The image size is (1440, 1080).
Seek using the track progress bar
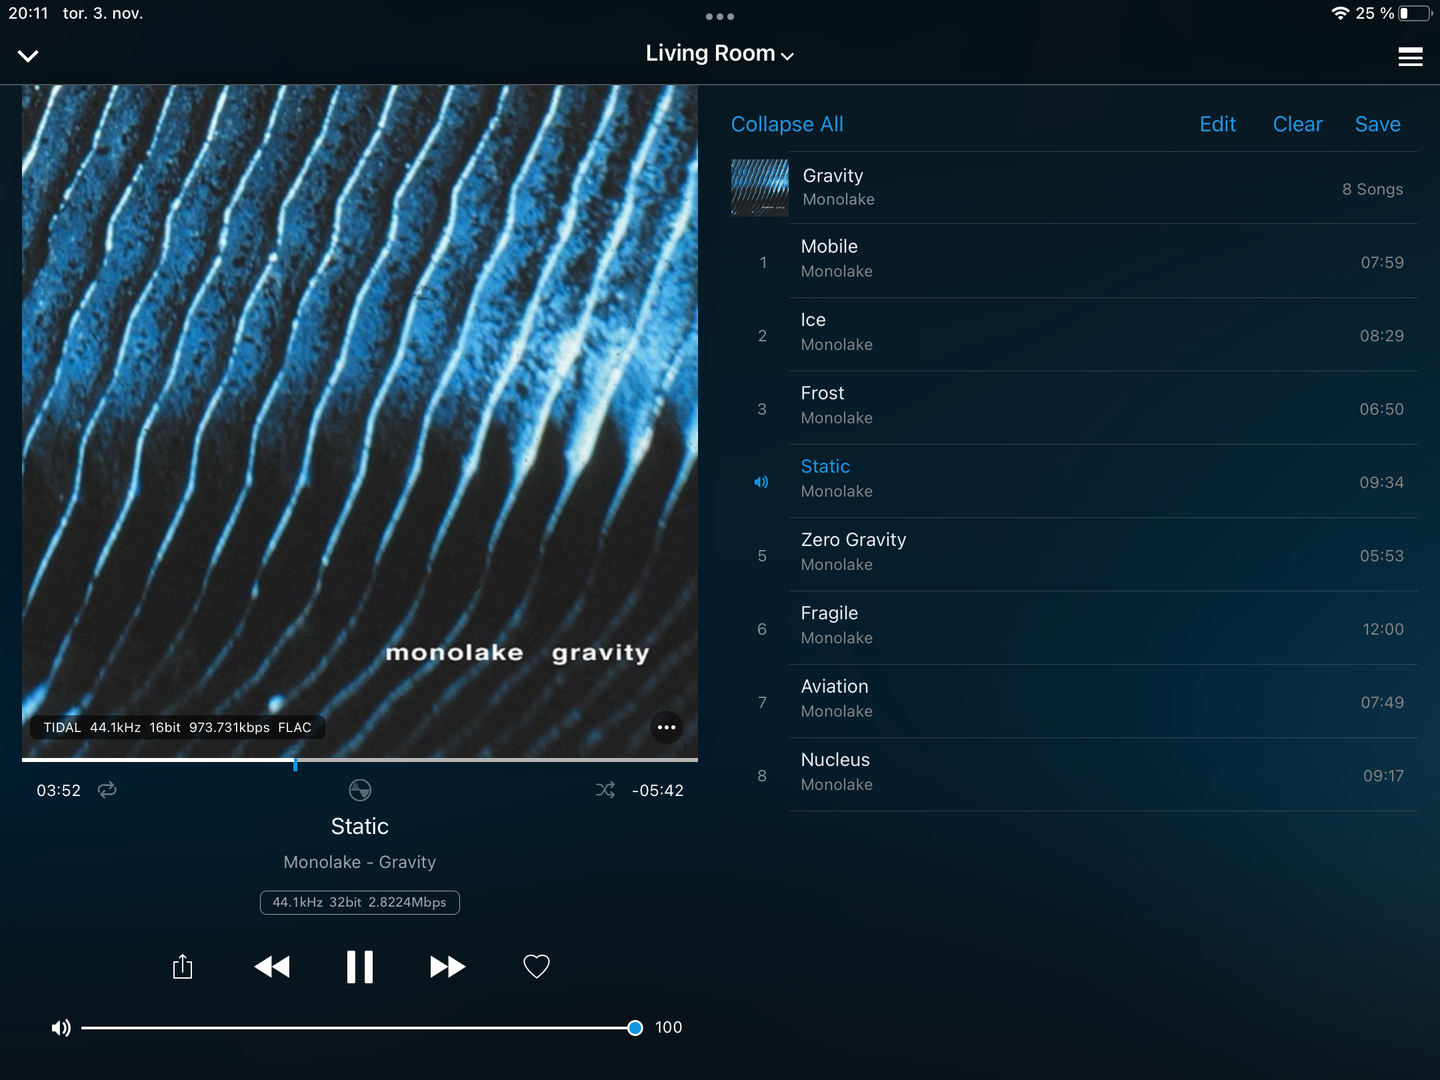(360, 760)
